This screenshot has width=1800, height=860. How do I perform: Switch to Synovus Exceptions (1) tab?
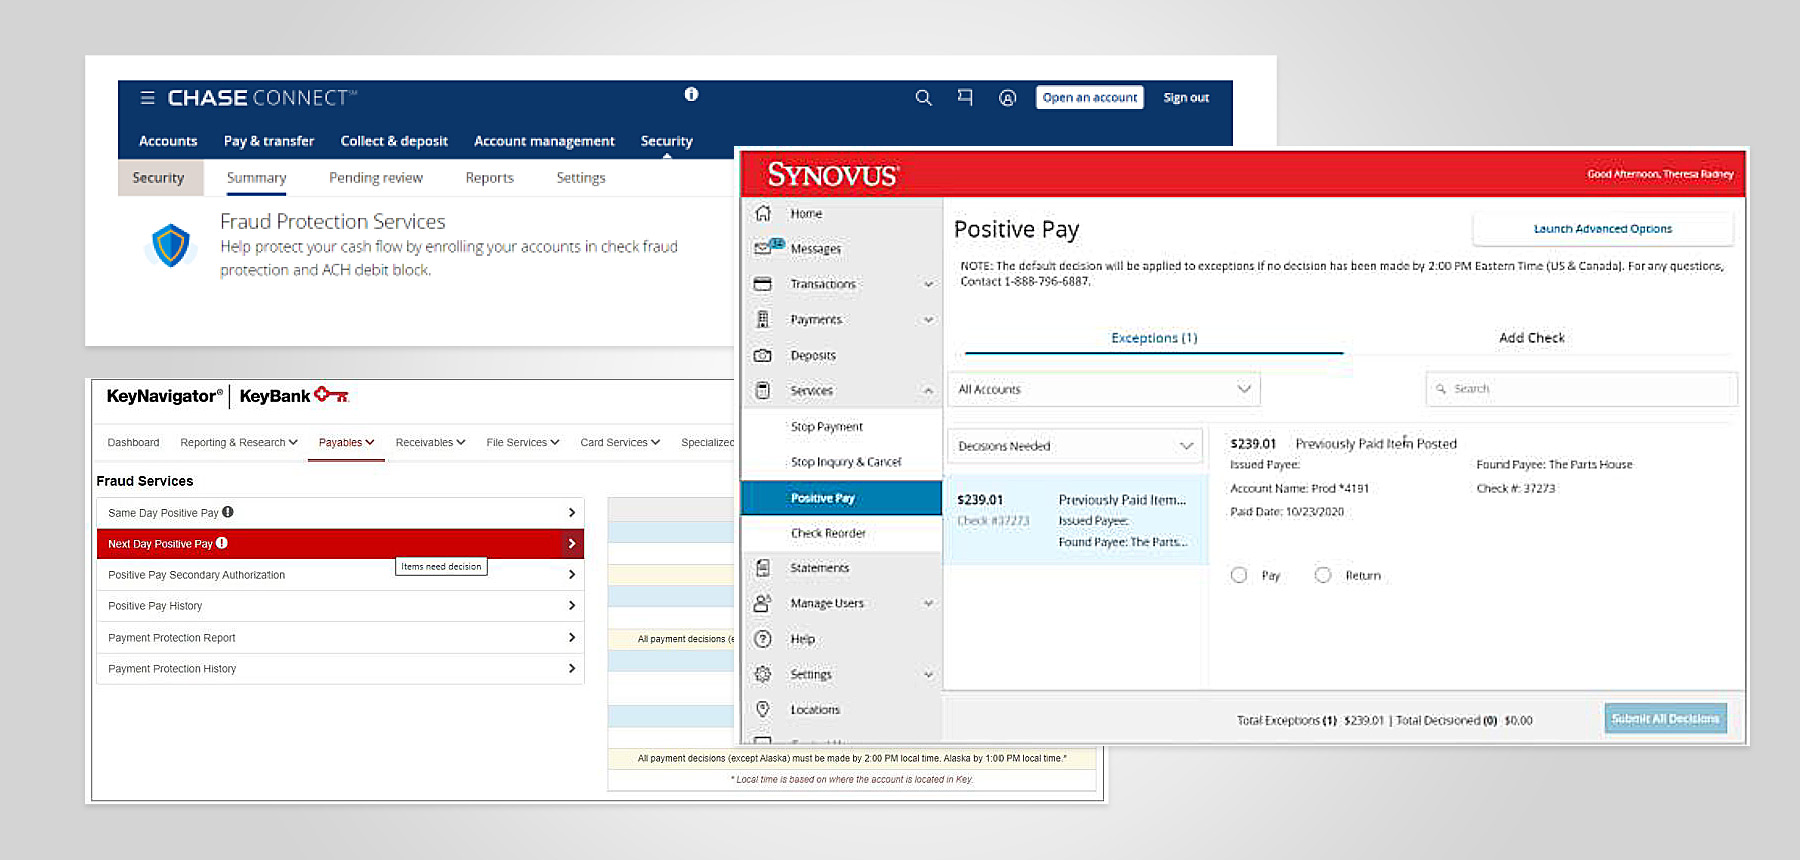pyautogui.click(x=1154, y=338)
